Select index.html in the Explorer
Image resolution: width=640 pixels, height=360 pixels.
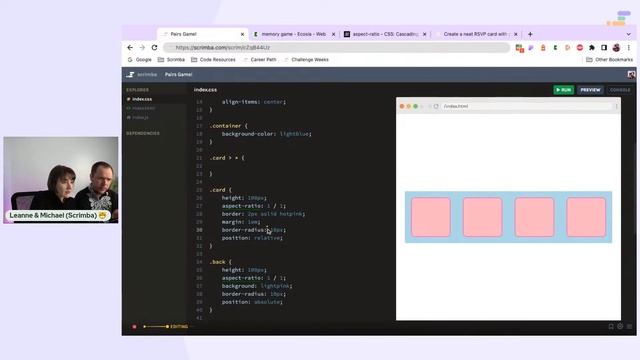point(143,108)
